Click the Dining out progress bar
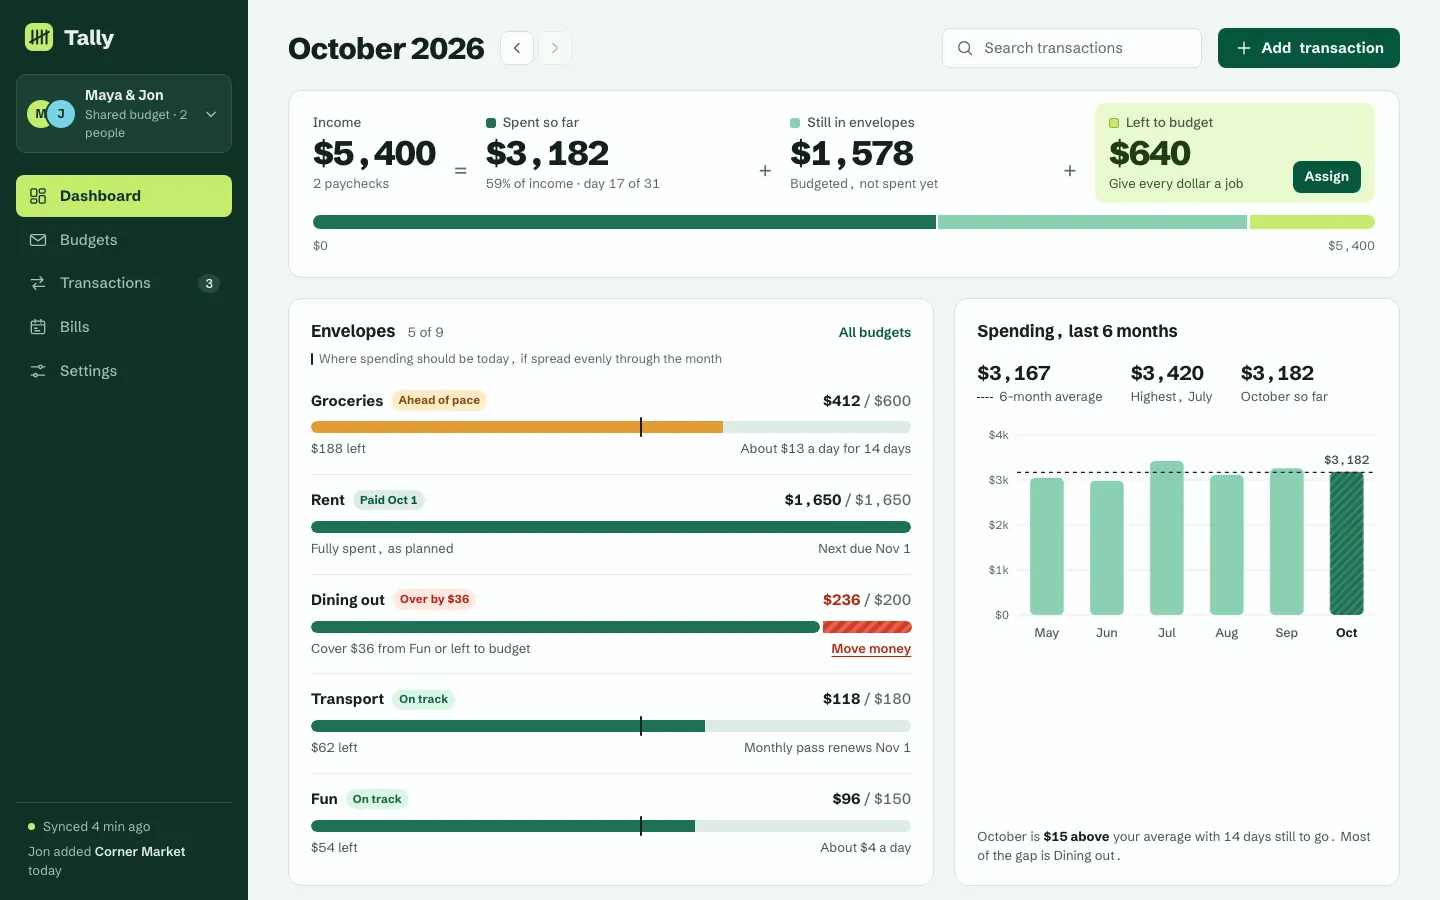 tap(611, 627)
